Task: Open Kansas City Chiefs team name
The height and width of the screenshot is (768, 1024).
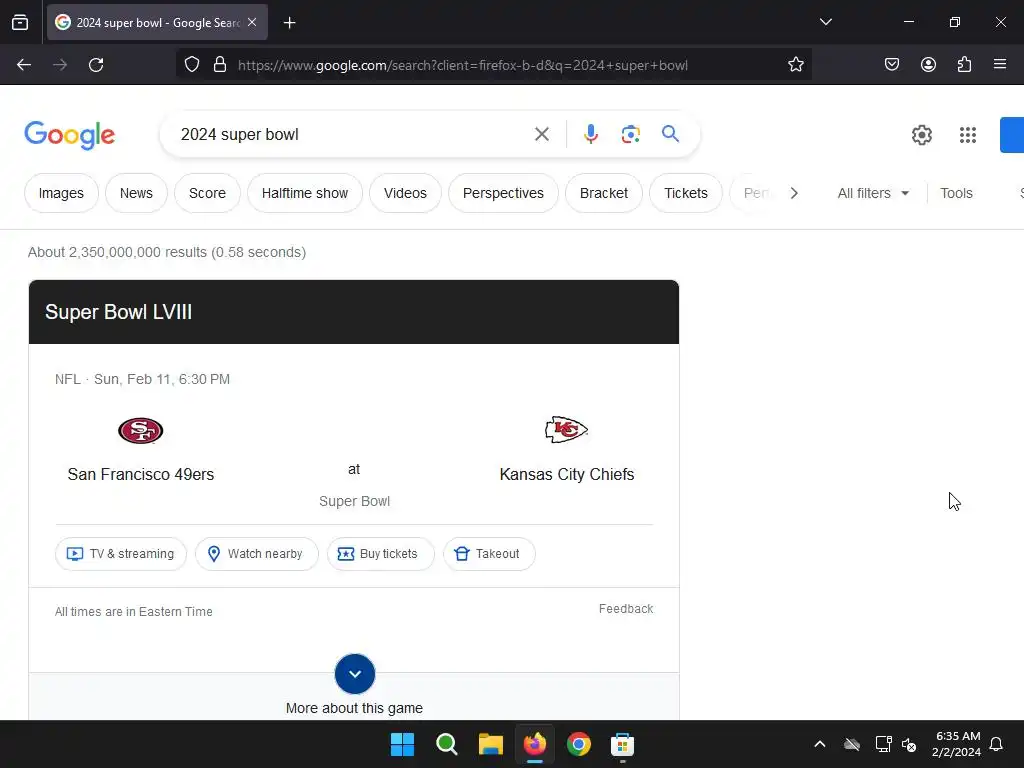Action: [x=567, y=474]
